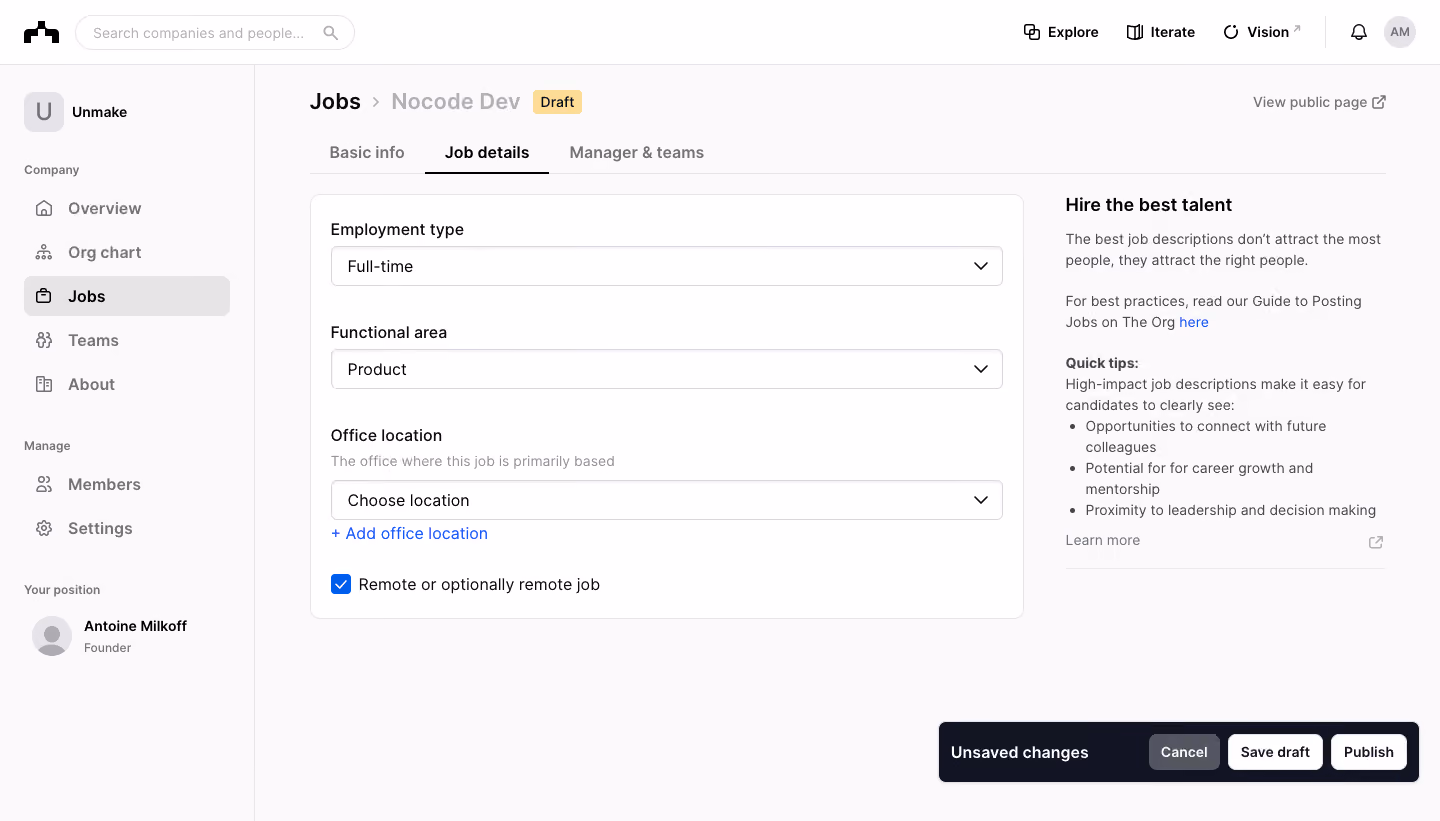Open the AM user avatar menu
This screenshot has height=821, width=1440.
1400,32
